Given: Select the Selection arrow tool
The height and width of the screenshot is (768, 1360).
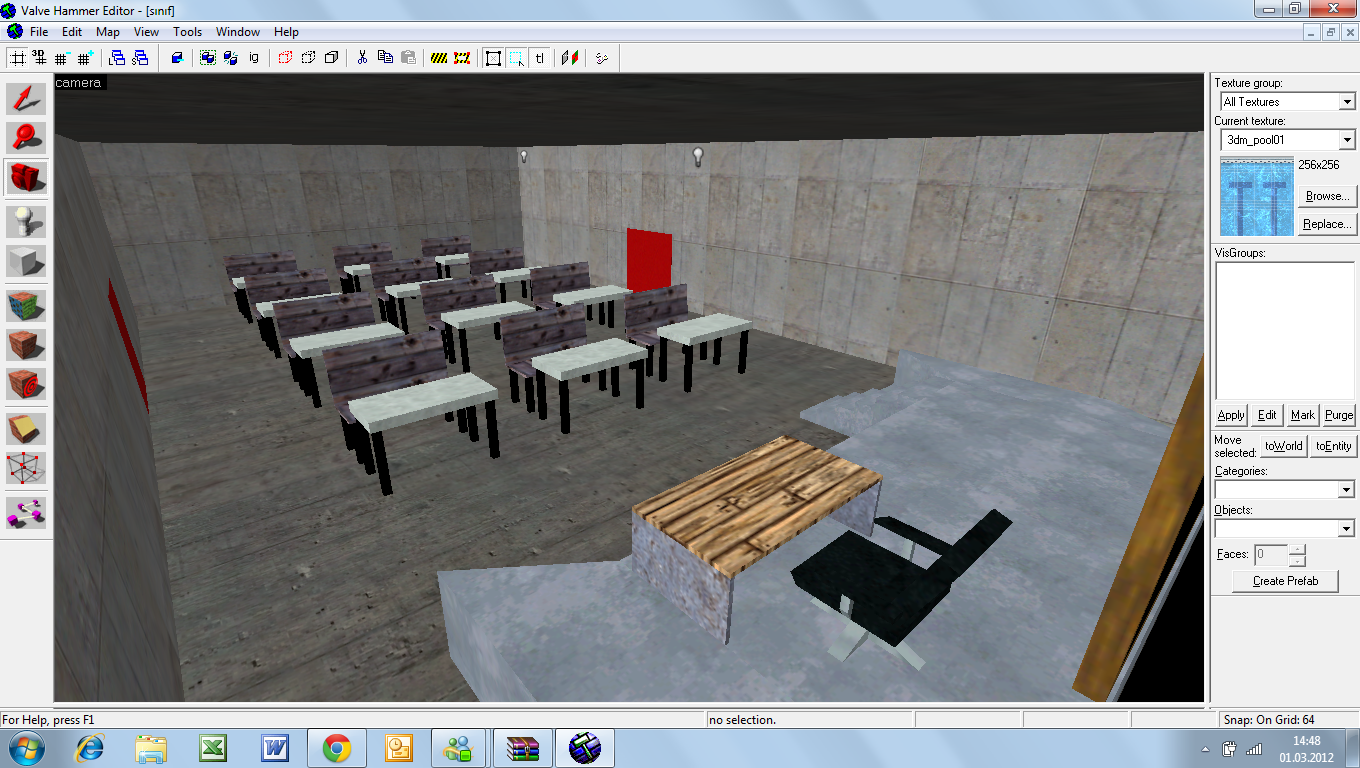Looking at the screenshot, I should pyautogui.click(x=26, y=98).
